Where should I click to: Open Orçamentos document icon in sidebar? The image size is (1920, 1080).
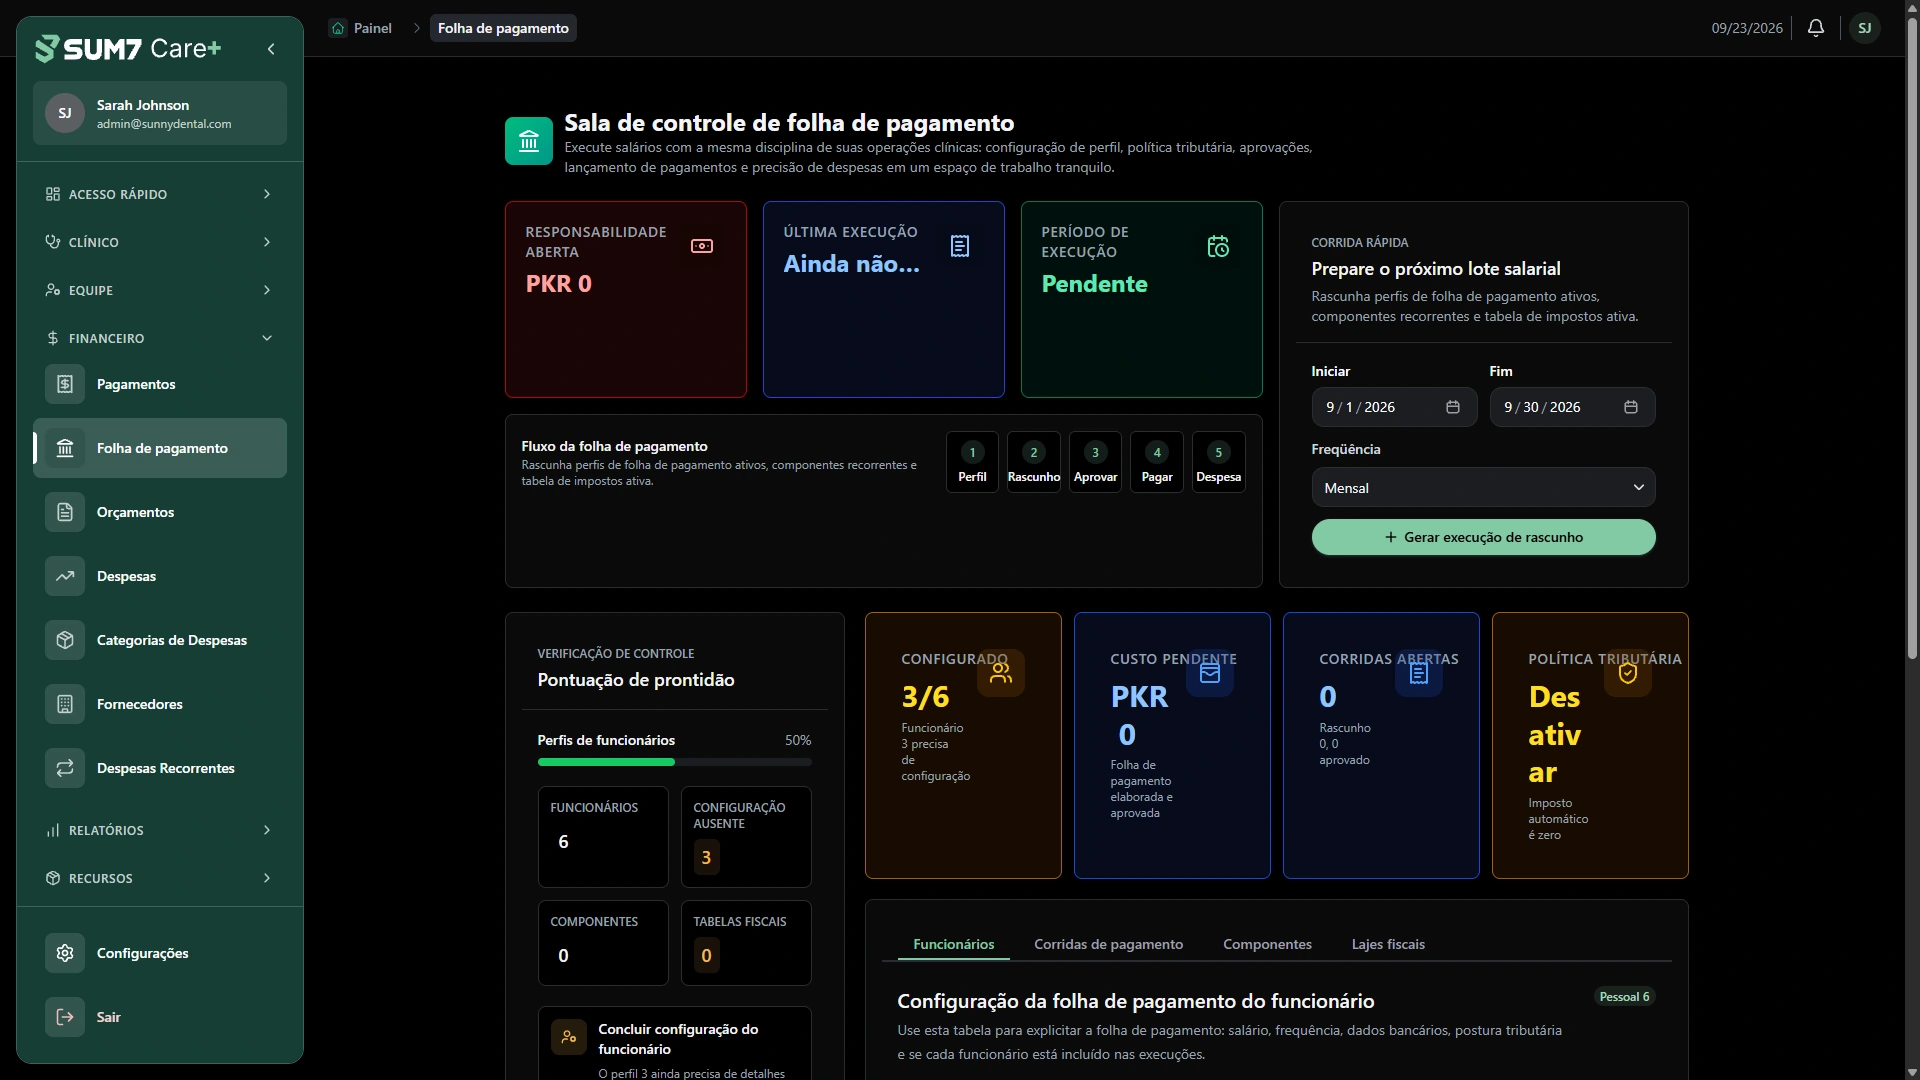[65, 512]
